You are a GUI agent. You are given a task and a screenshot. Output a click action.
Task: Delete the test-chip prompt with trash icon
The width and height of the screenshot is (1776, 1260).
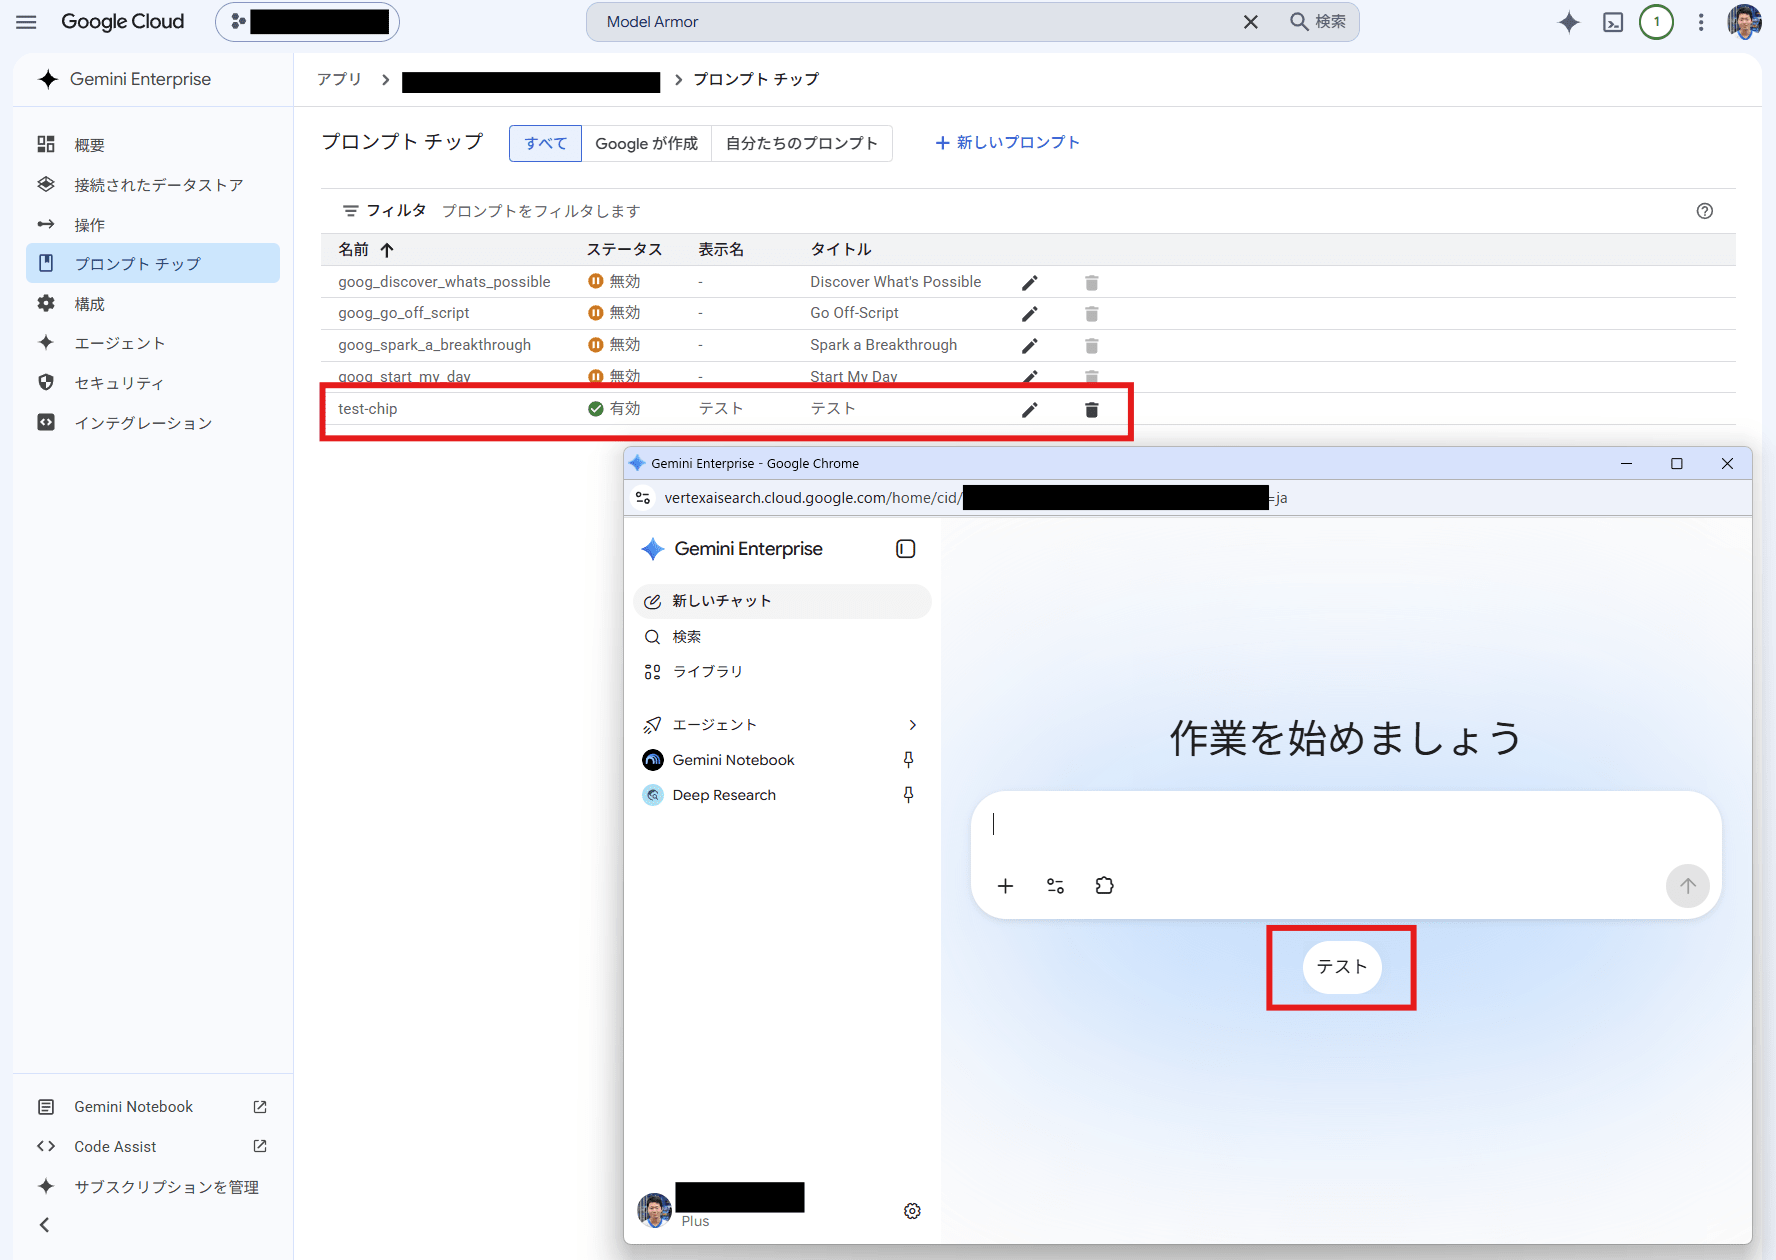coord(1092,410)
